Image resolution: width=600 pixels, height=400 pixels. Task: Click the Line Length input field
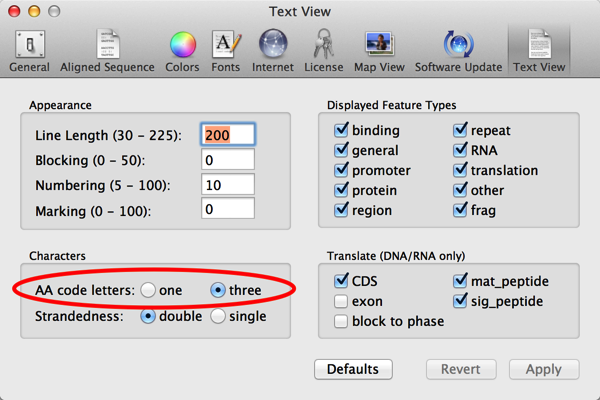click(228, 134)
